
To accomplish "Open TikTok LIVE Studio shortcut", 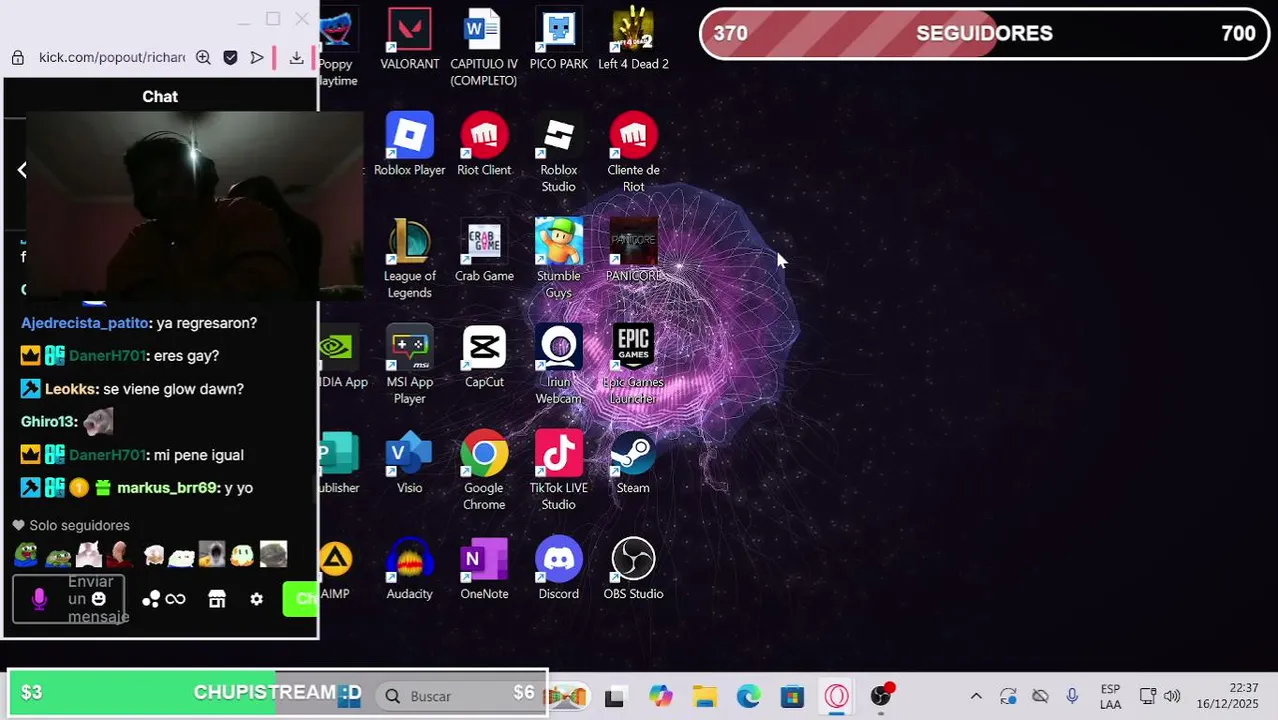I will click(558, 471).
